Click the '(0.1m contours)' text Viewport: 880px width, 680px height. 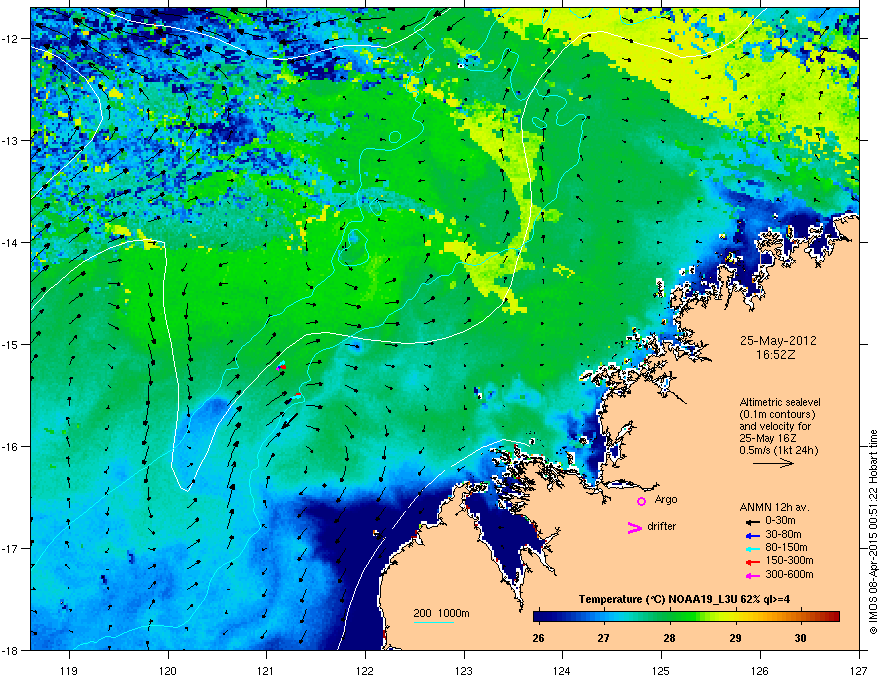point(777,414)
